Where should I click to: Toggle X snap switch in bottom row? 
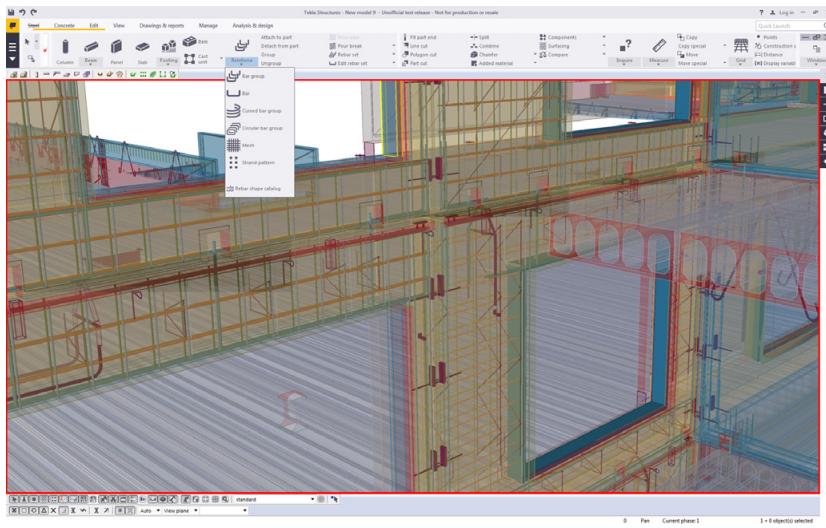(14, 510)
